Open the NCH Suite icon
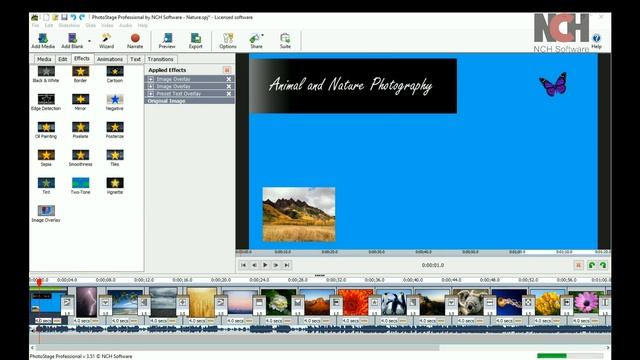 [285, 41]
